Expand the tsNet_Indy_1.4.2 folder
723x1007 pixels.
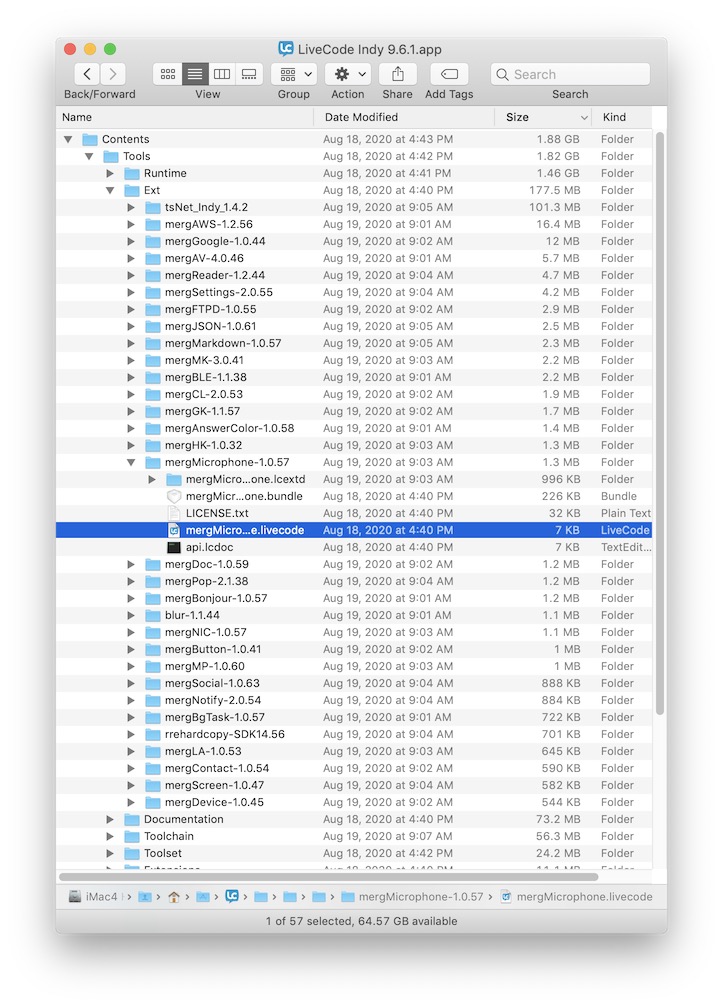[131, 207]
